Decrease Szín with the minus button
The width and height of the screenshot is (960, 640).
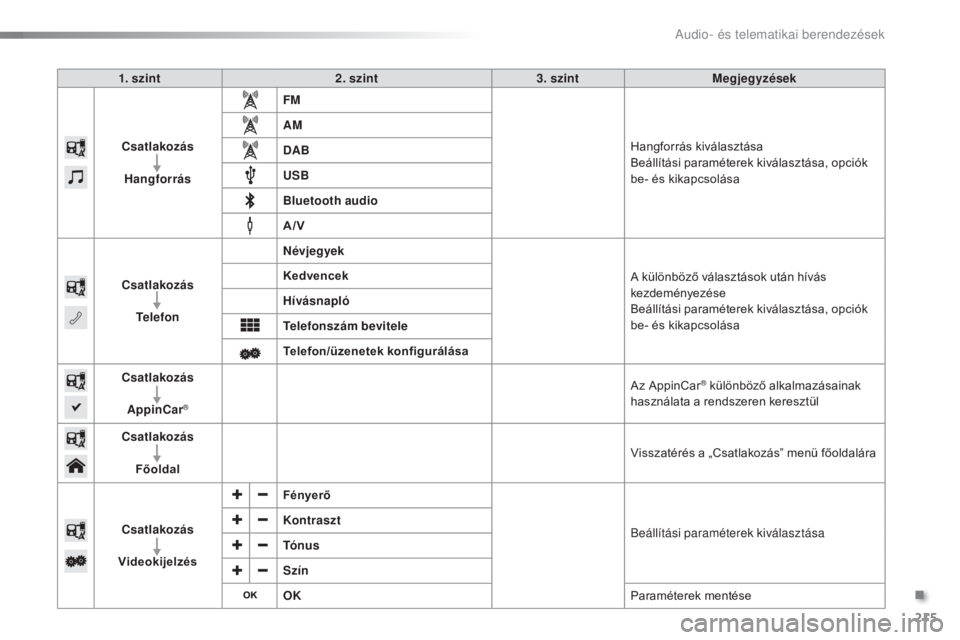point(263,570)
